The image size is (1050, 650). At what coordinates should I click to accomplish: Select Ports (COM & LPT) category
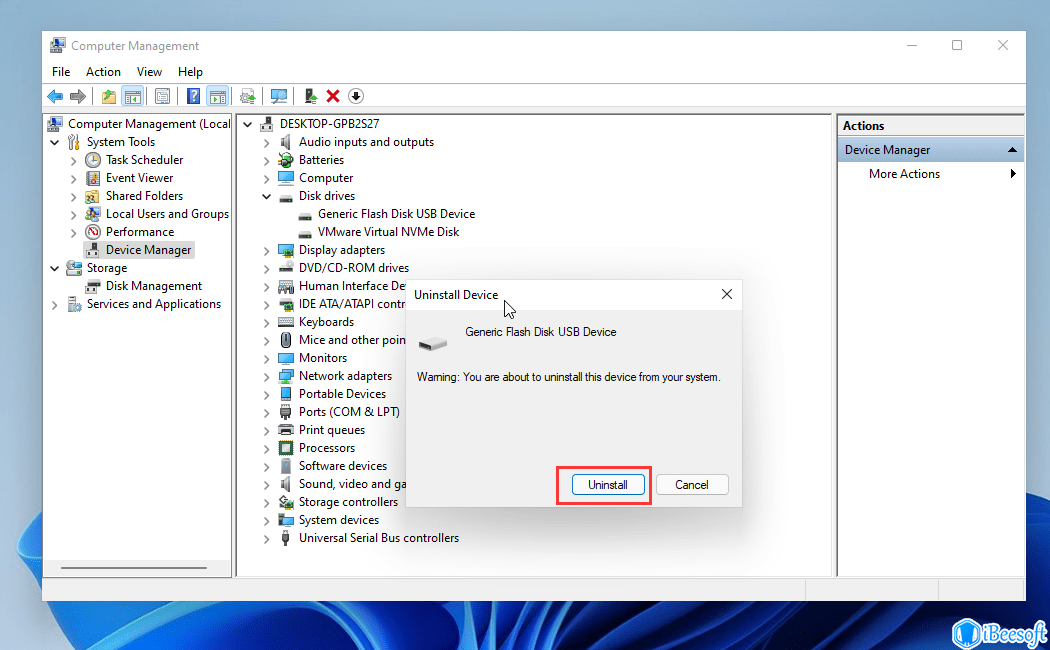(350, 412)
